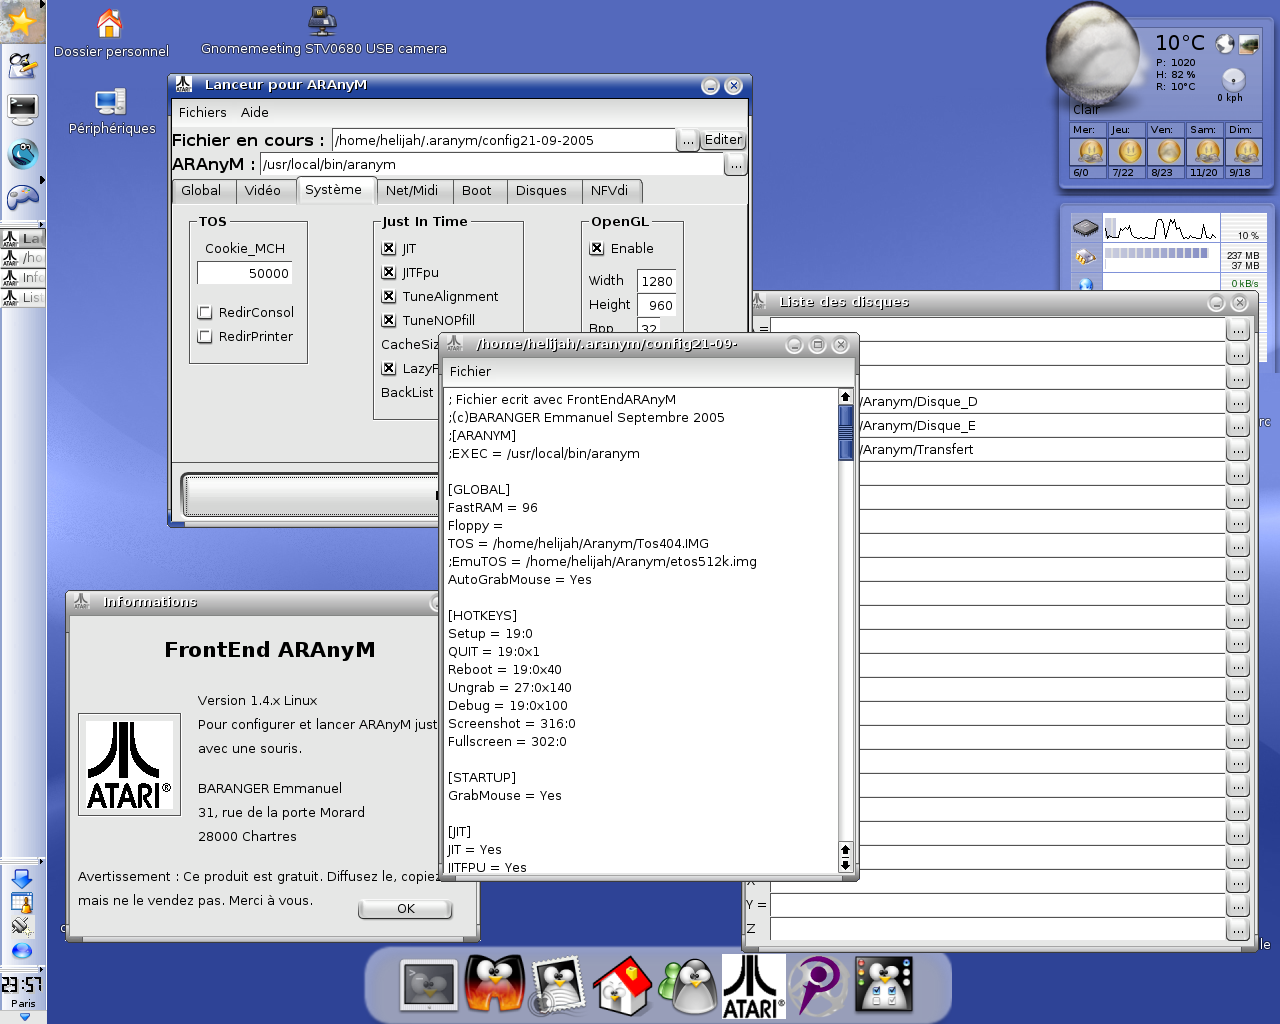Switch to the Boot tab

point(477,191)
